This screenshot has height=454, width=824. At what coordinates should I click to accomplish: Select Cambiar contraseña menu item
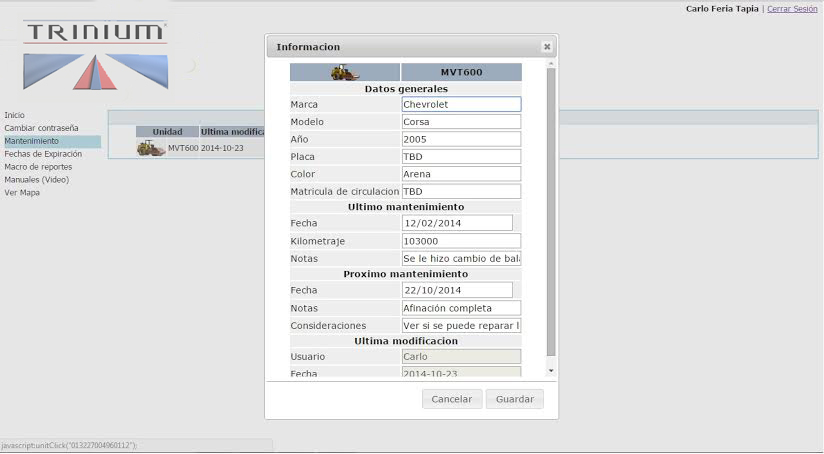(41, 128)
